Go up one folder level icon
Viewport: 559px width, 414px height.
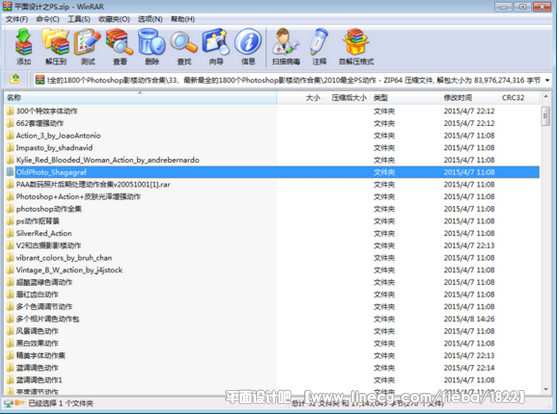click(15, 79)
